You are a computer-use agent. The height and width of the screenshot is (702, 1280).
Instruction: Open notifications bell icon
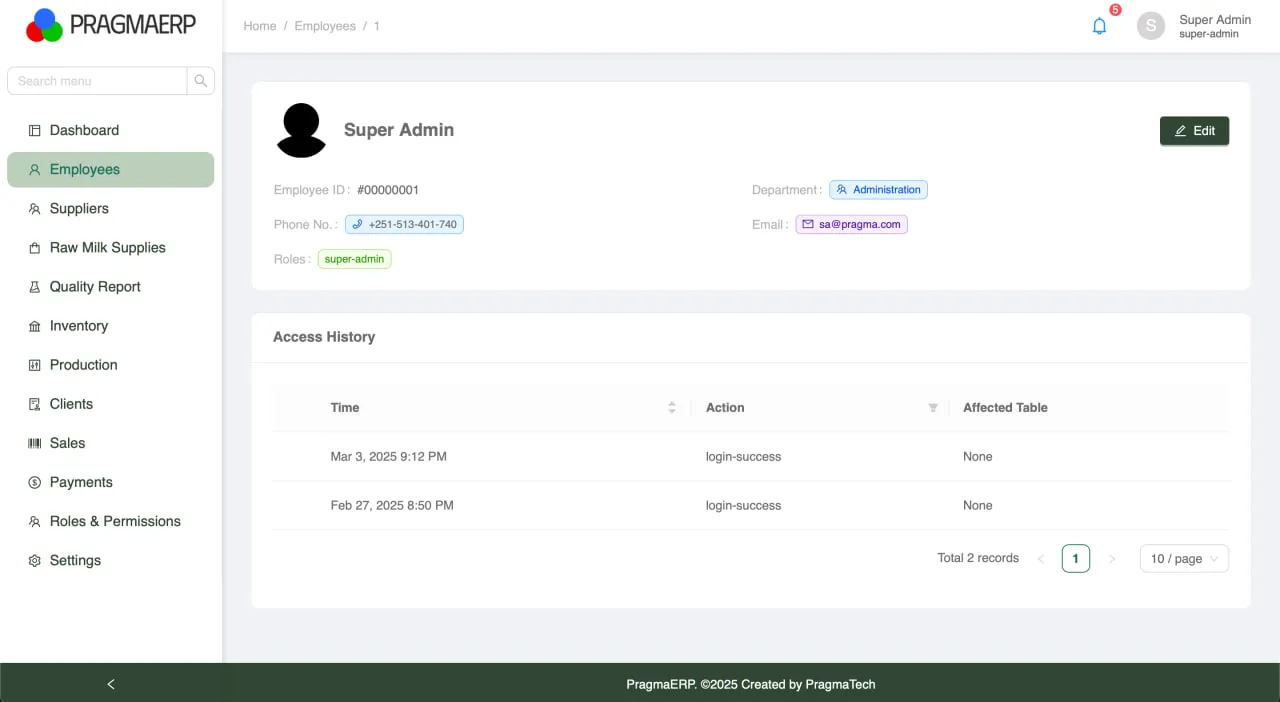pyautogui.click(x=1099, y=26)
